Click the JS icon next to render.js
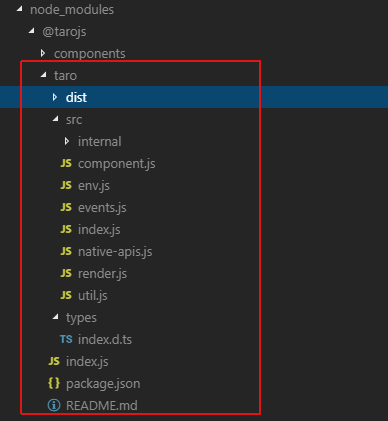Viewport: 388px width, 421px height. coord(66,273)
